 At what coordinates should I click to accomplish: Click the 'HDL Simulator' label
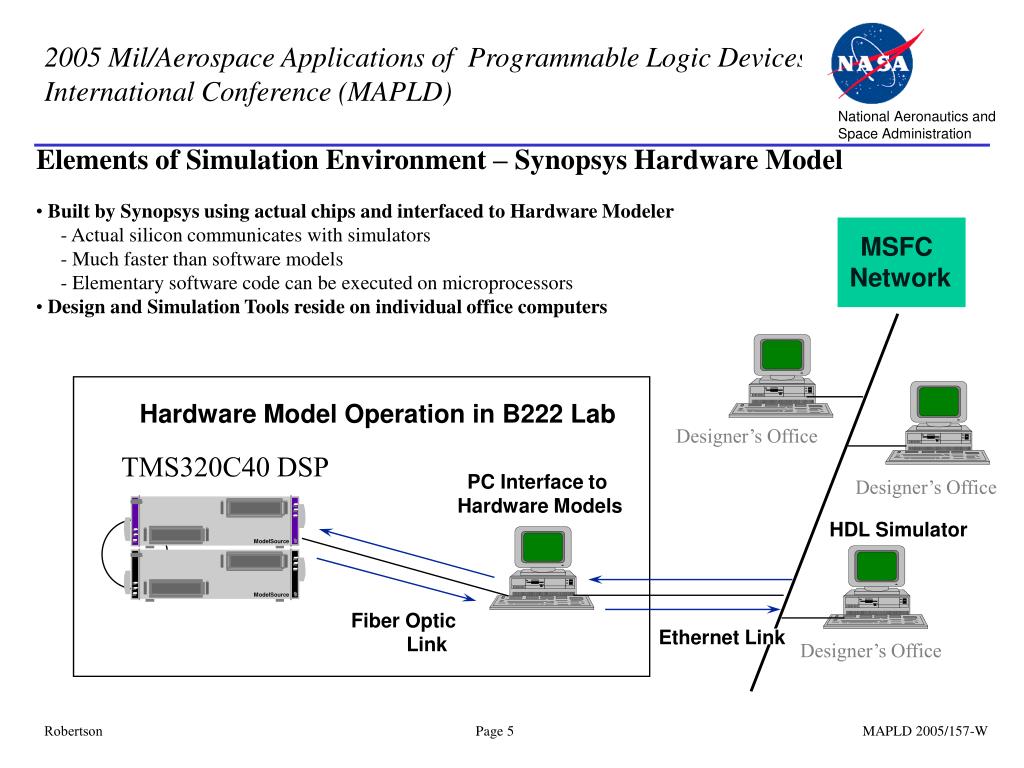point(898,530)
